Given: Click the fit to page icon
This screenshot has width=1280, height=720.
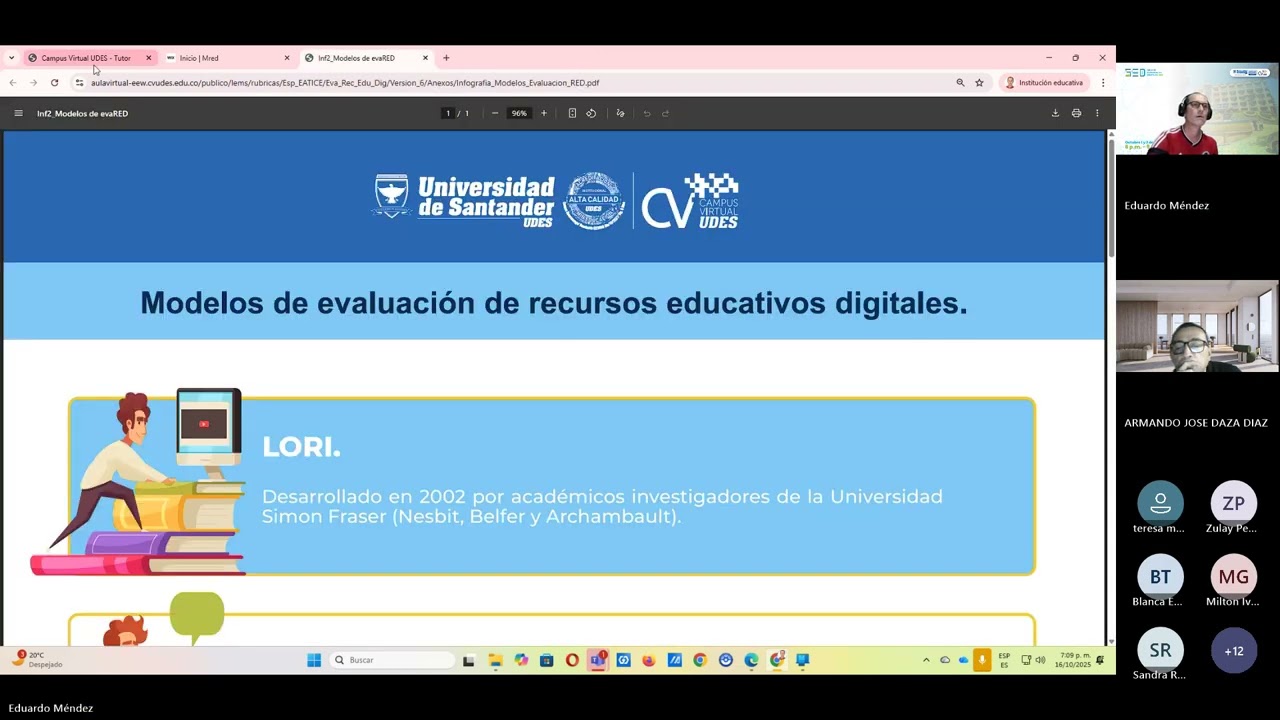Looking at the screenshot, I should (572, 113).
